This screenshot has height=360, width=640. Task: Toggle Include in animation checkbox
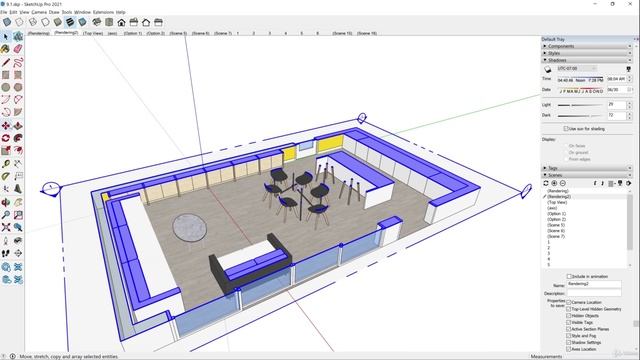[x=569, y=276]
